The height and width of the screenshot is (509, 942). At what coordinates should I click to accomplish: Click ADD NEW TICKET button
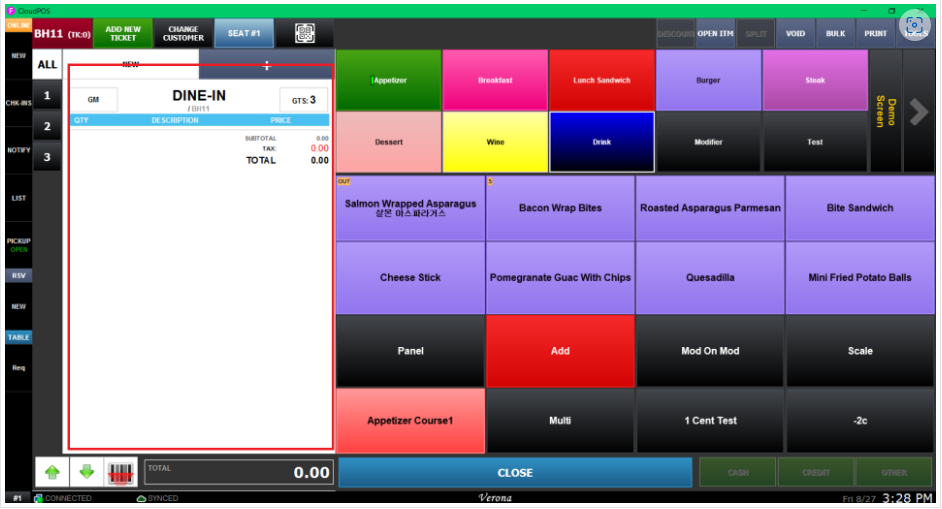[123, 33]
